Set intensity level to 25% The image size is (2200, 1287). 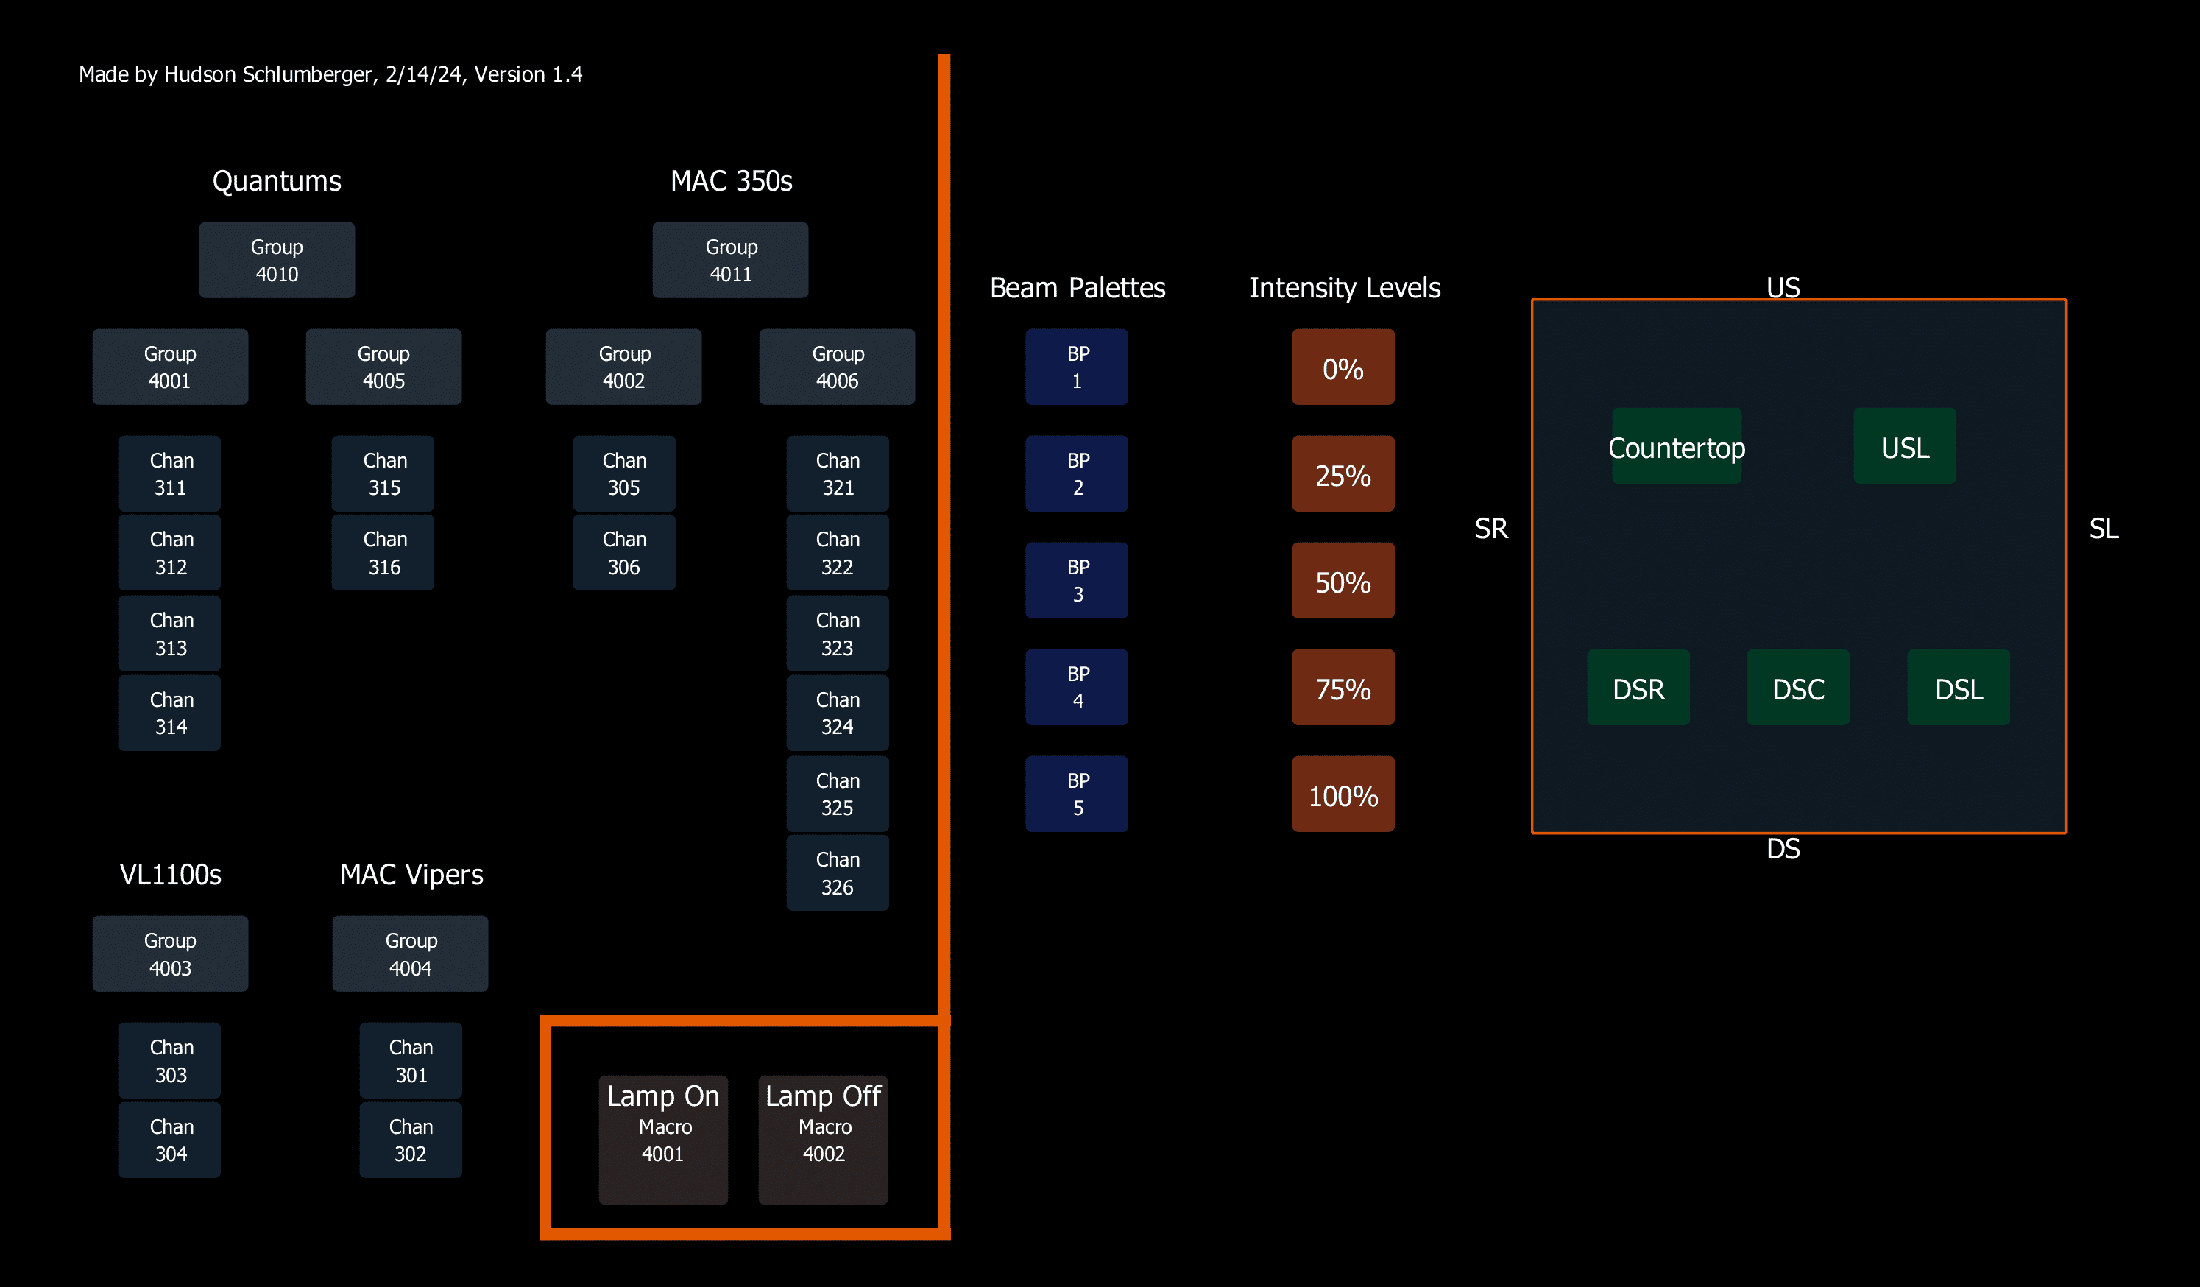coord(1343,474)
